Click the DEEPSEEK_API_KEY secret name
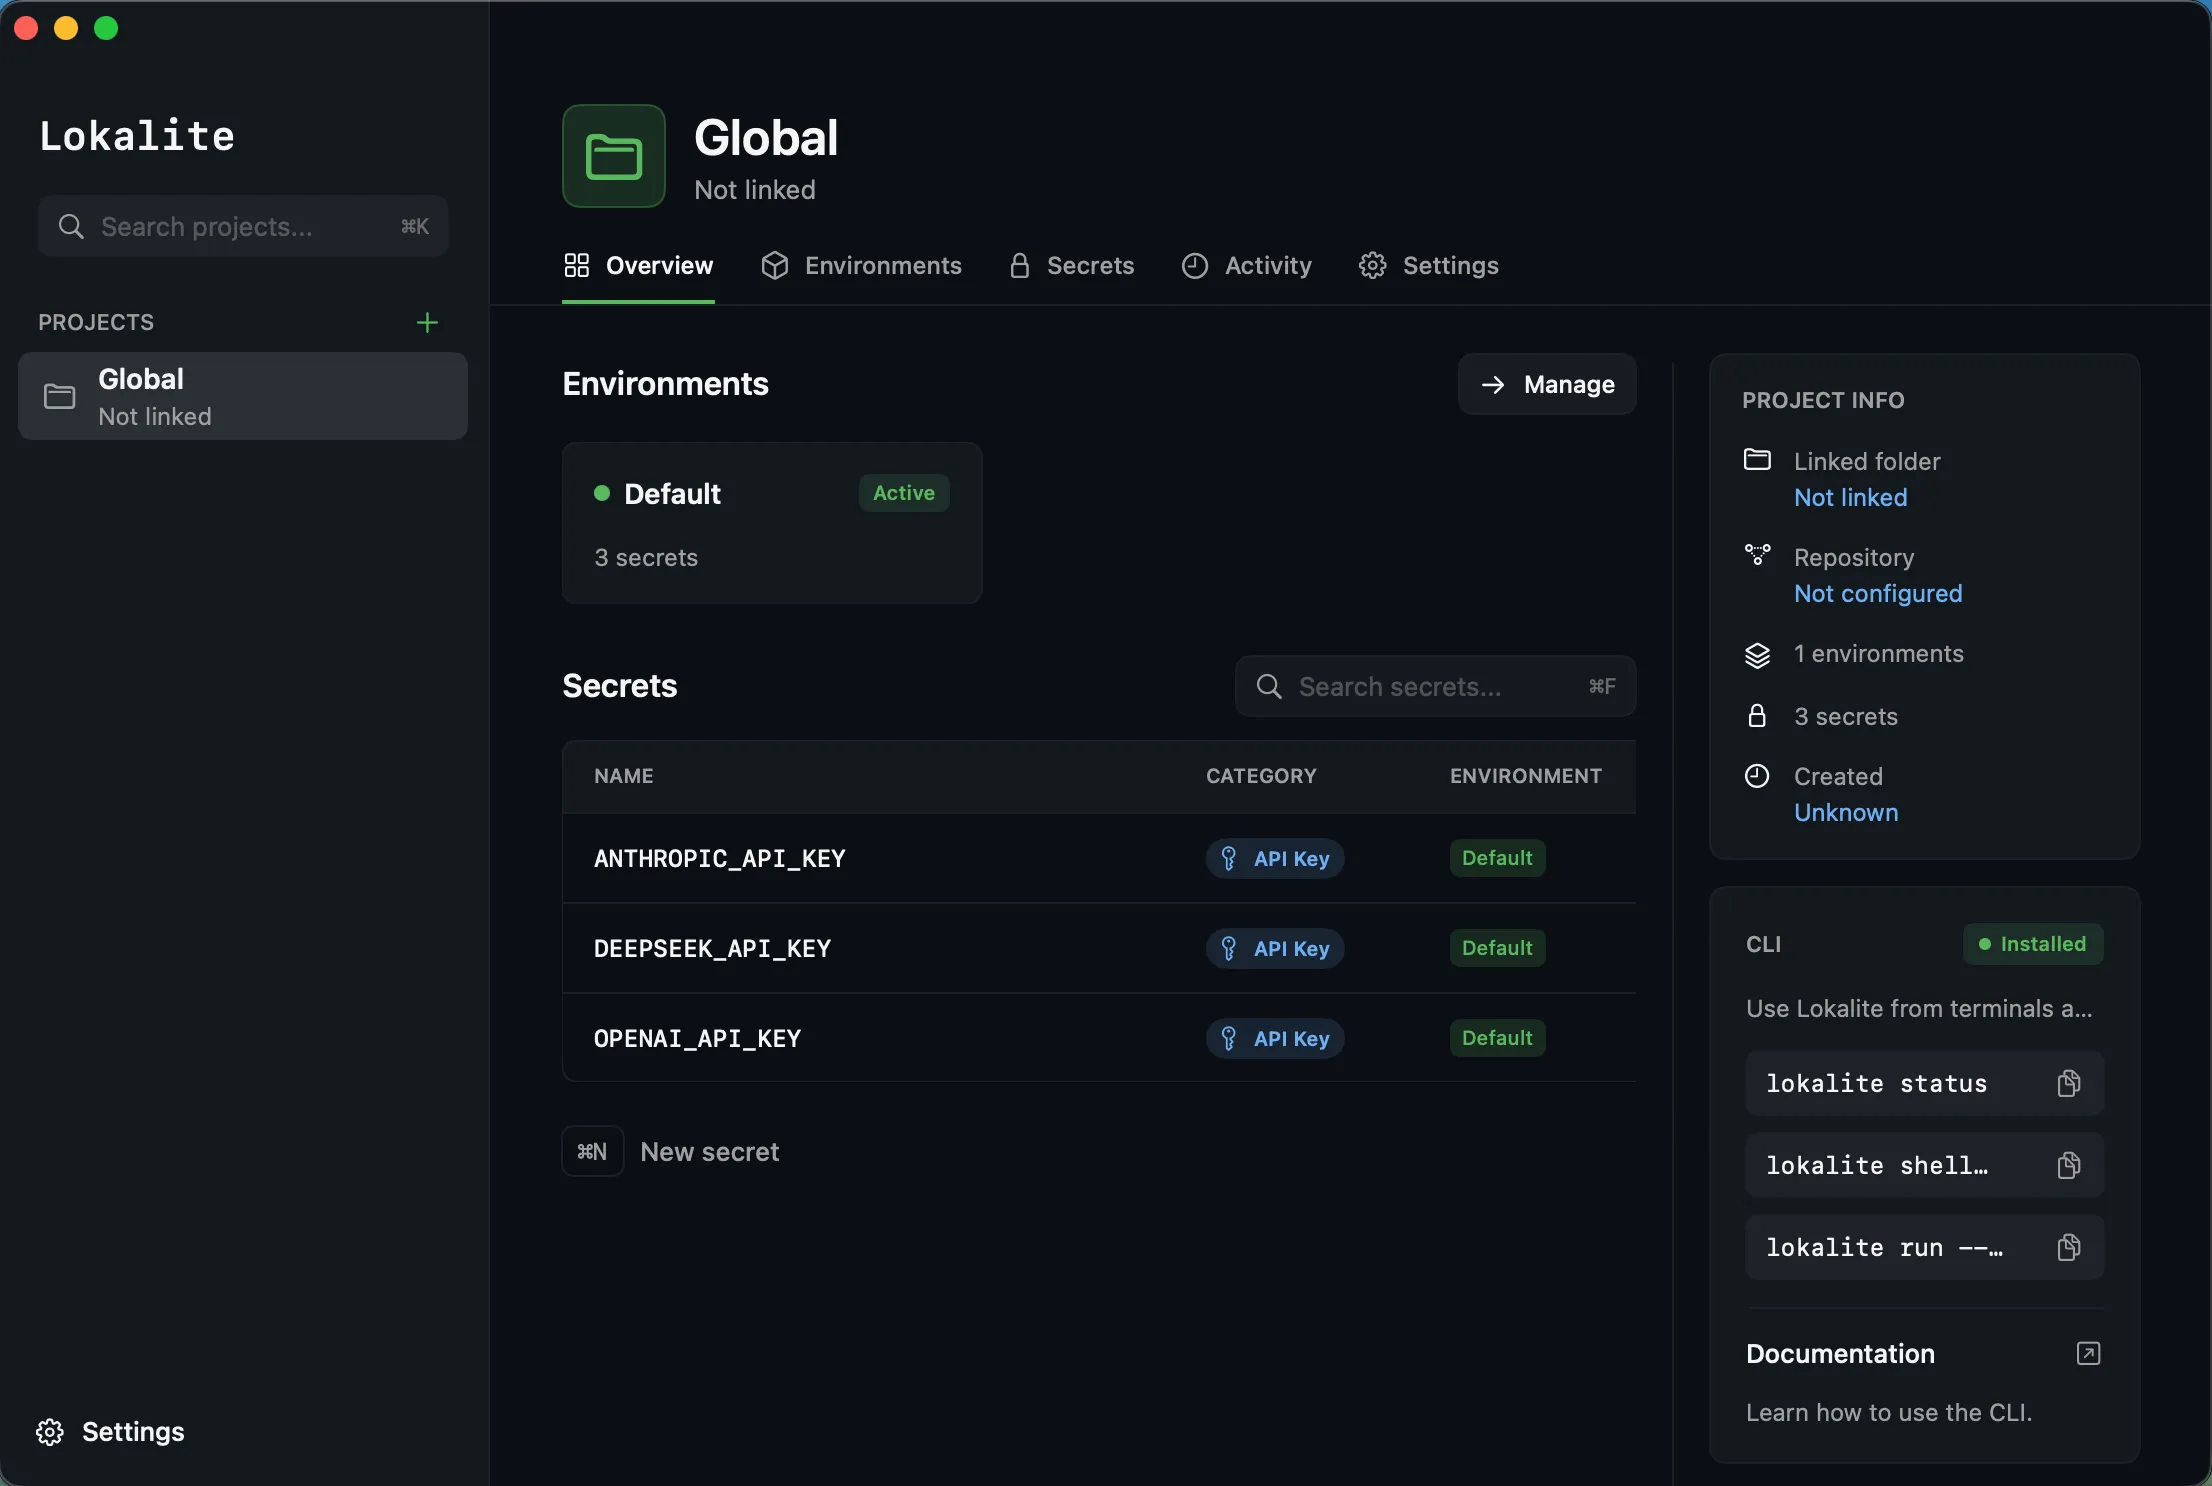Screen dimensions: 2212x1486 coord(712,949)
